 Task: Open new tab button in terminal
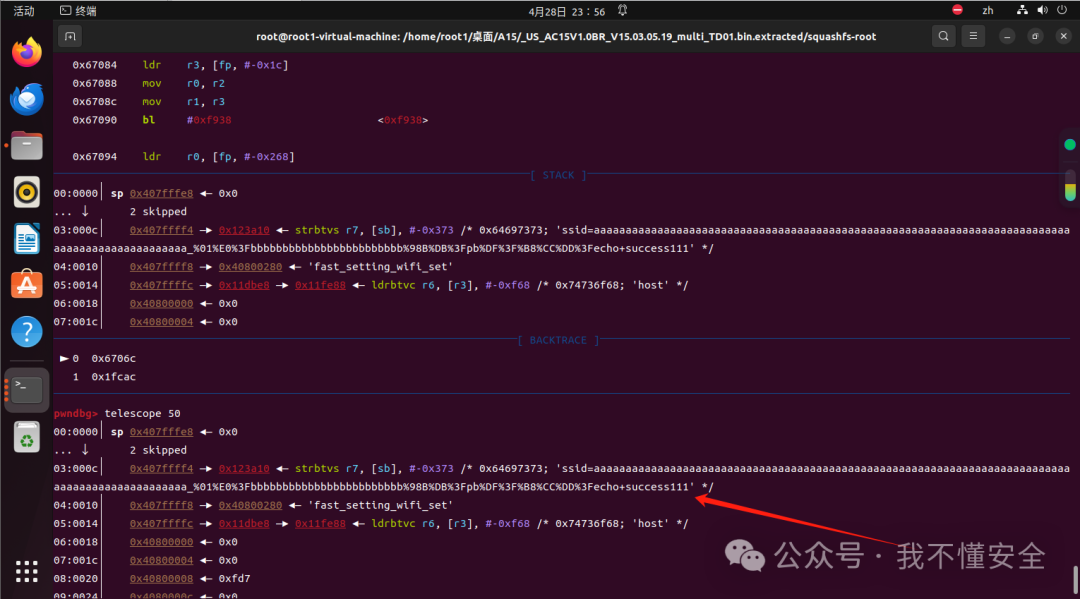[x=70, y=36]
